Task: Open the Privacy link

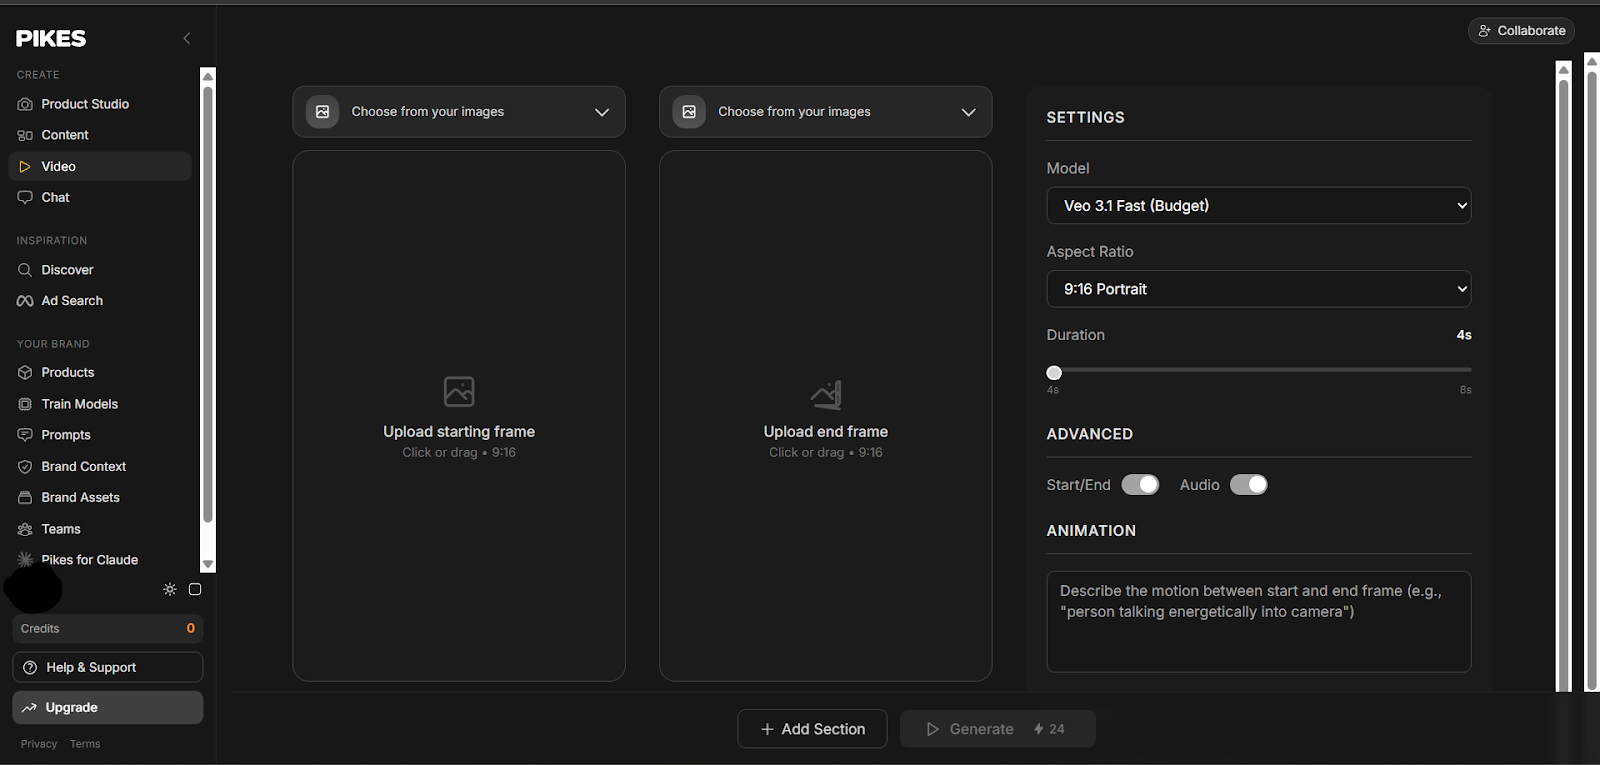Action: coord(39,744)
